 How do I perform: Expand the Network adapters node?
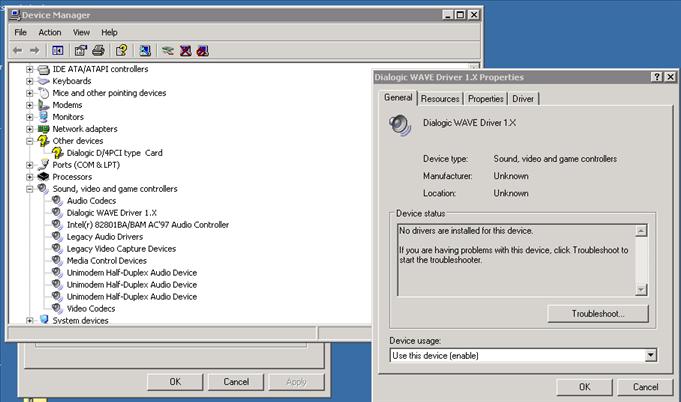click(x=30, y=129)
